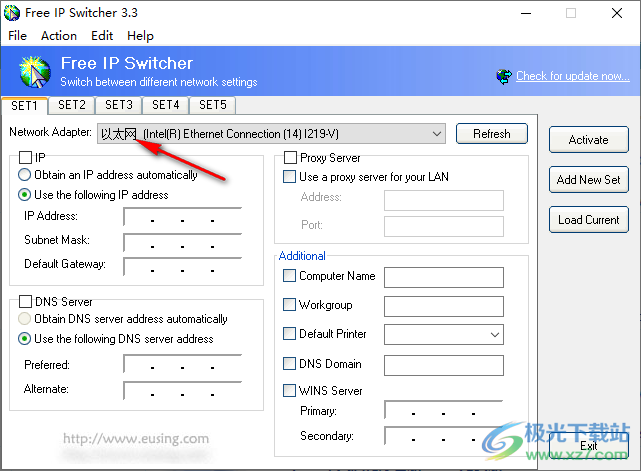Click the Subnet Mask input field
The image size is (641, 471).
(x=183, y=243)
